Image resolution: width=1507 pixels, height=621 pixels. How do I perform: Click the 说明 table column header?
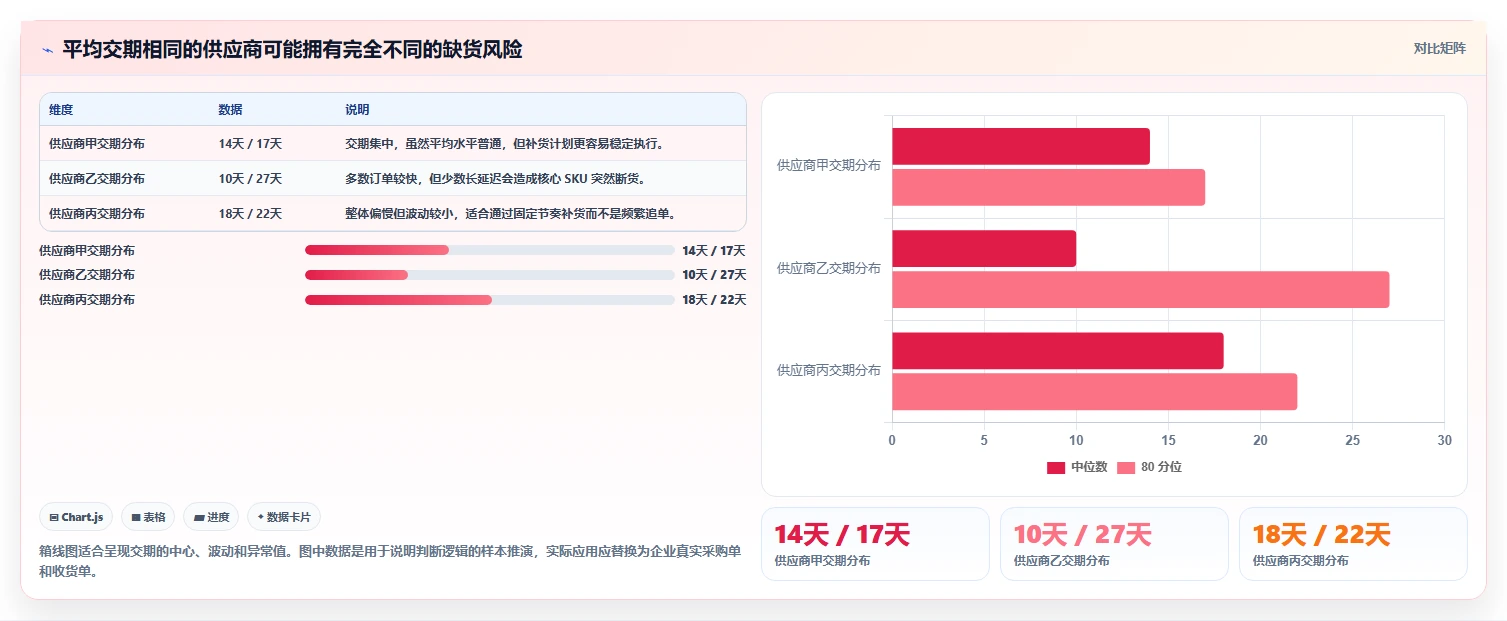point(357,110)
